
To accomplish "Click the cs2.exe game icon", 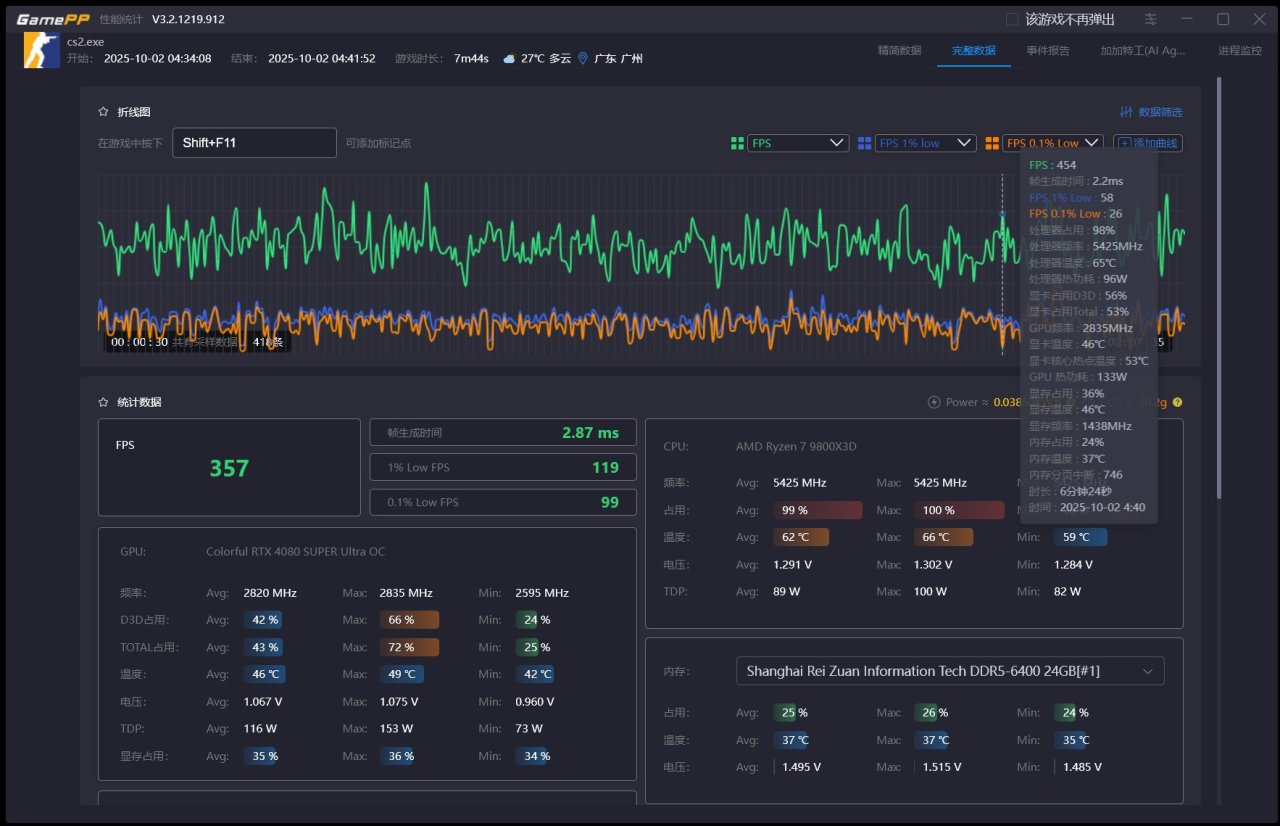I will pos(42,50).
